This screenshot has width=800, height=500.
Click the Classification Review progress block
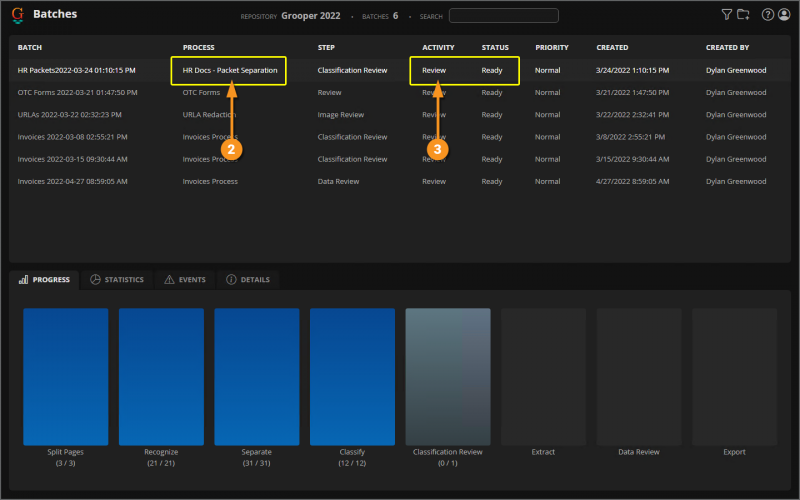[x=448, y=375]
